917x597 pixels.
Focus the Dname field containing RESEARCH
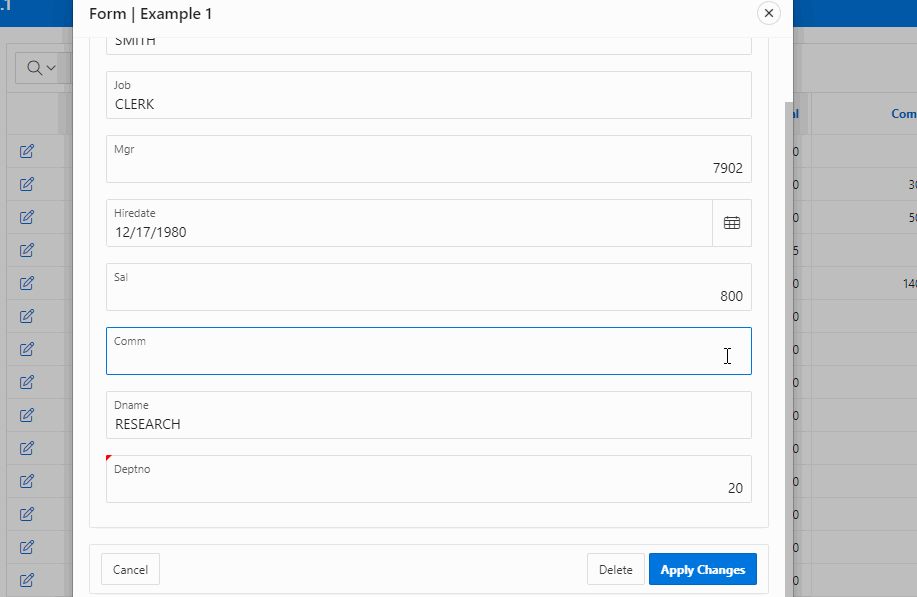[428, 424]
